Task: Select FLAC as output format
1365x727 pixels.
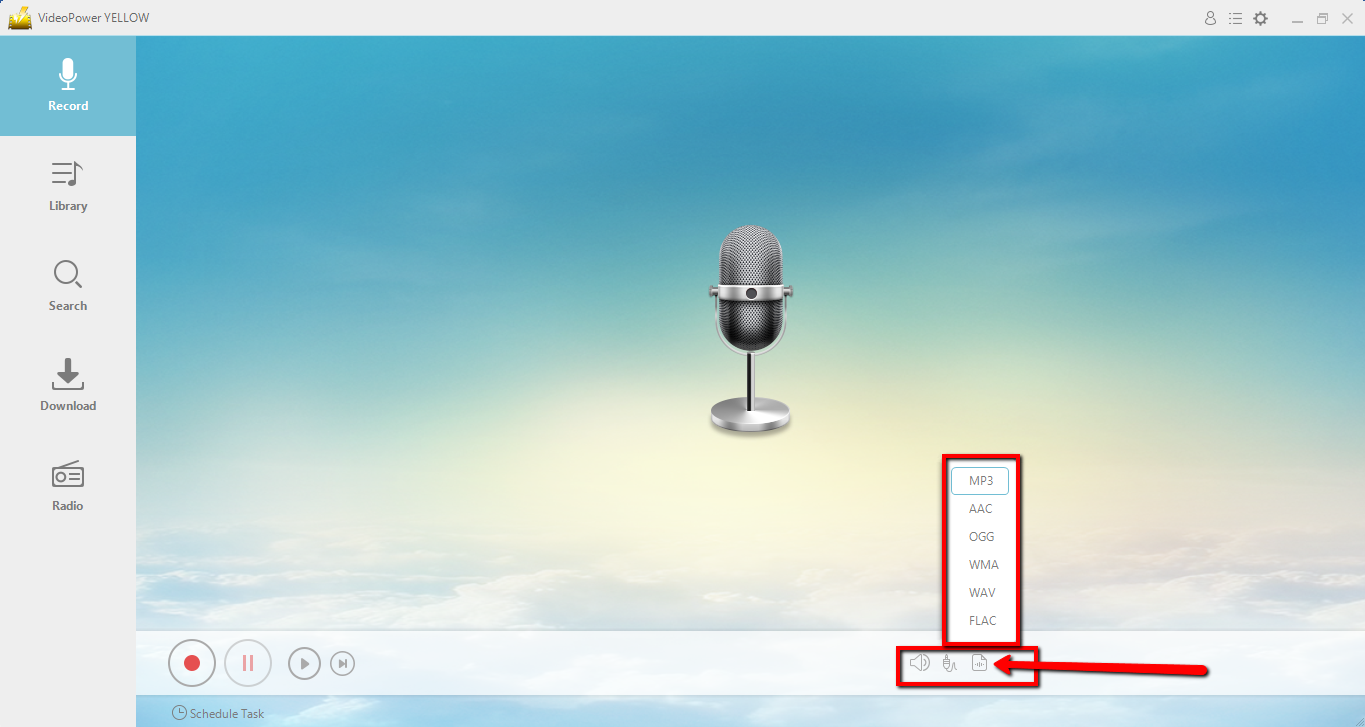Action: pyautogui.click(x=981, y=620)
